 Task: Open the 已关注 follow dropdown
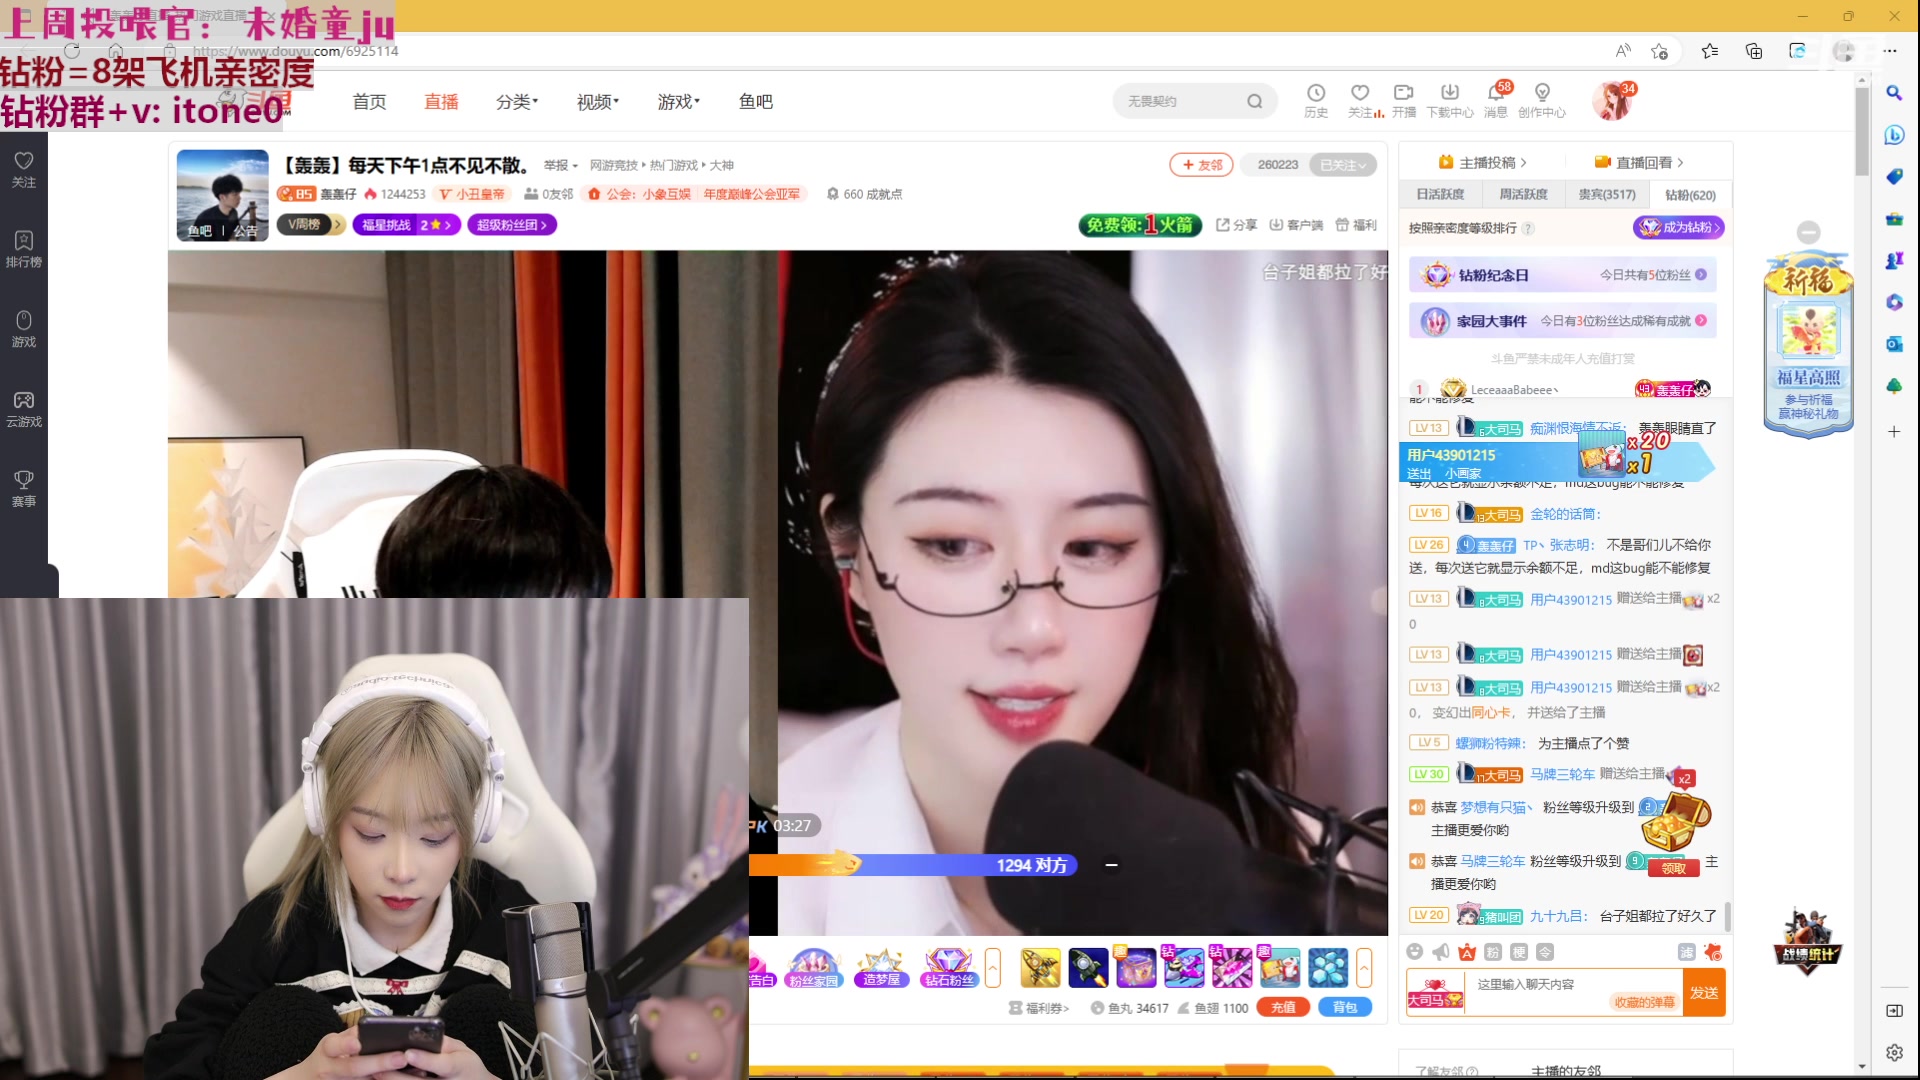click(x=1344, y=165)
